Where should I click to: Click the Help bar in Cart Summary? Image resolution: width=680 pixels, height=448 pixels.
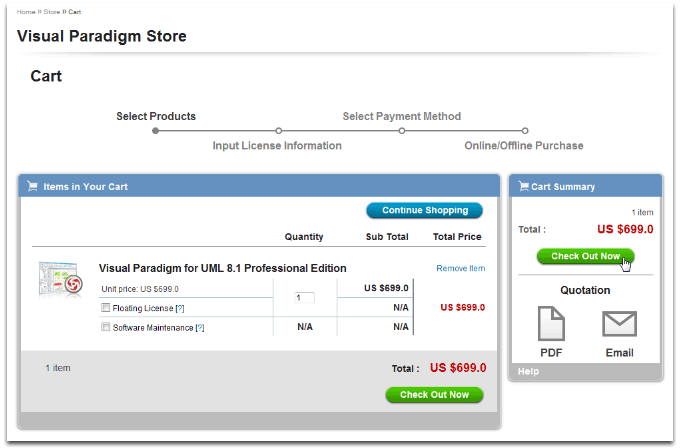click(x=585, y=372)
